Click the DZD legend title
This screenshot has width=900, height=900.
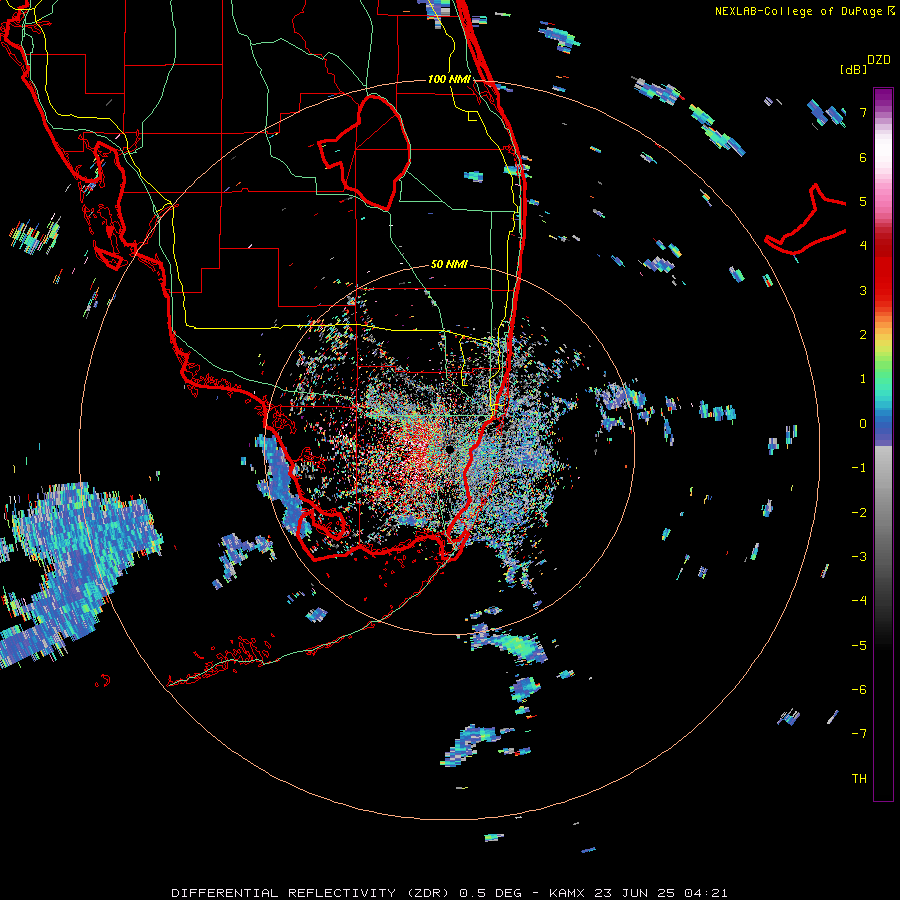[879, 60]
